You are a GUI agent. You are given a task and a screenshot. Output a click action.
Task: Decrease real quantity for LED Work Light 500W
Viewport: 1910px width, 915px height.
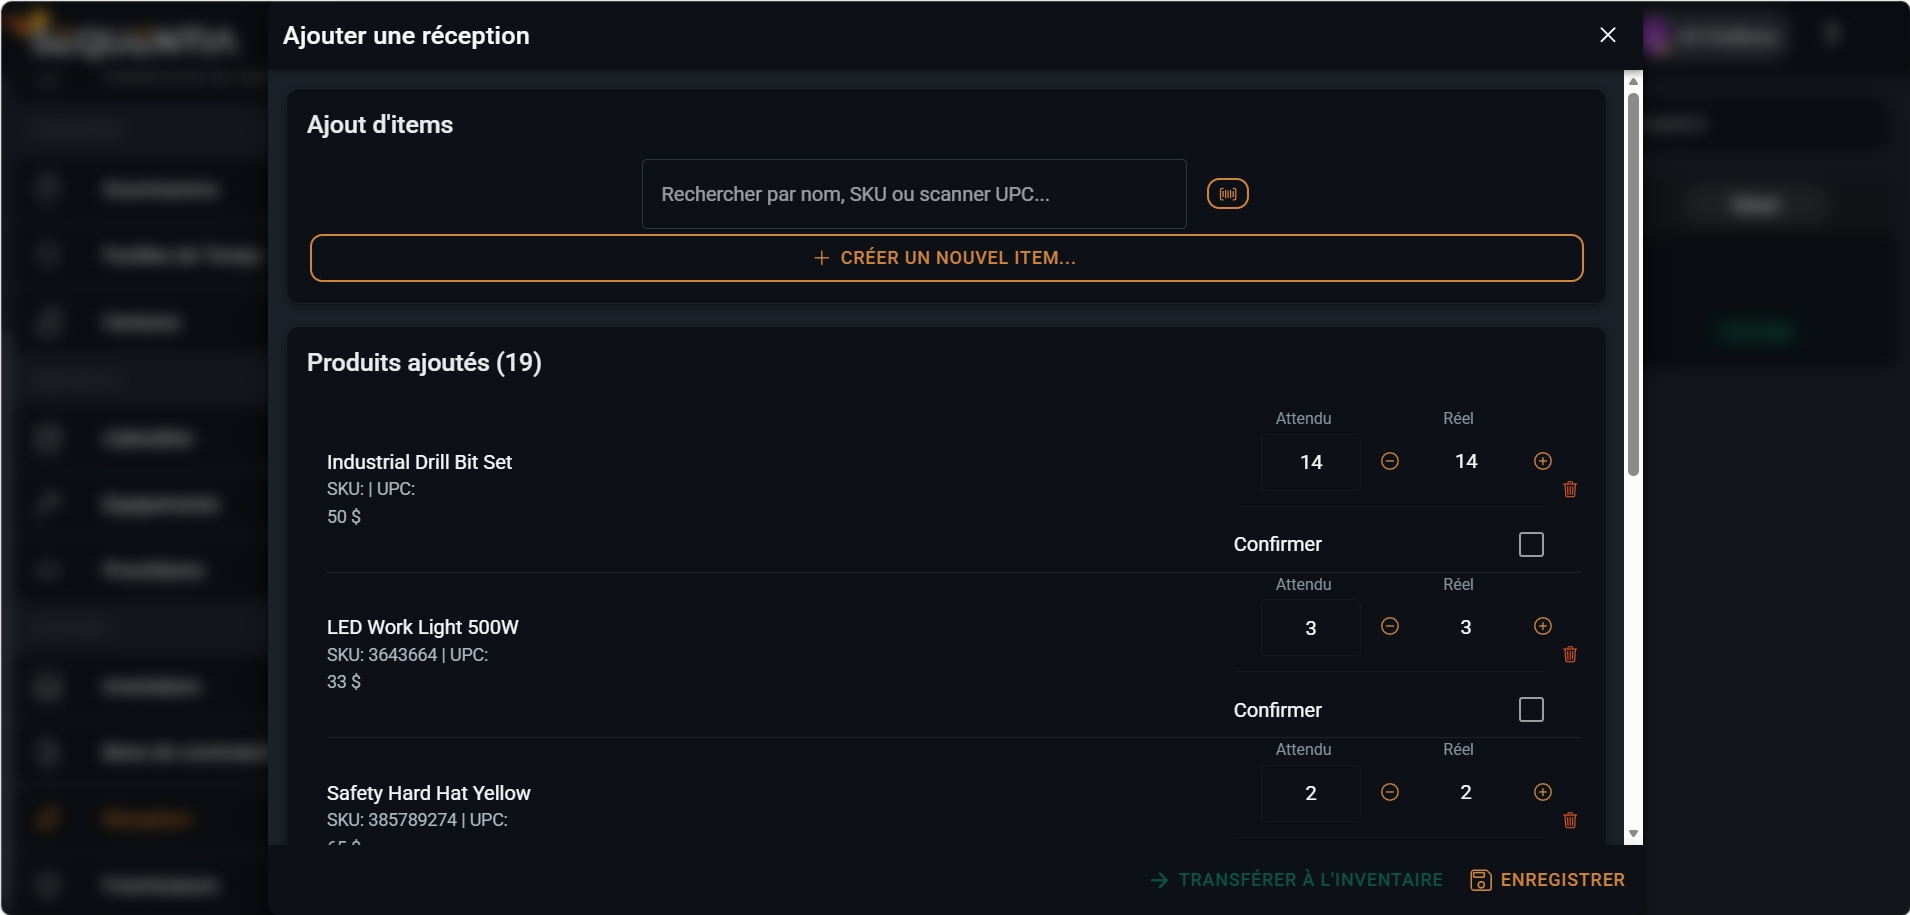point(1390,626)
